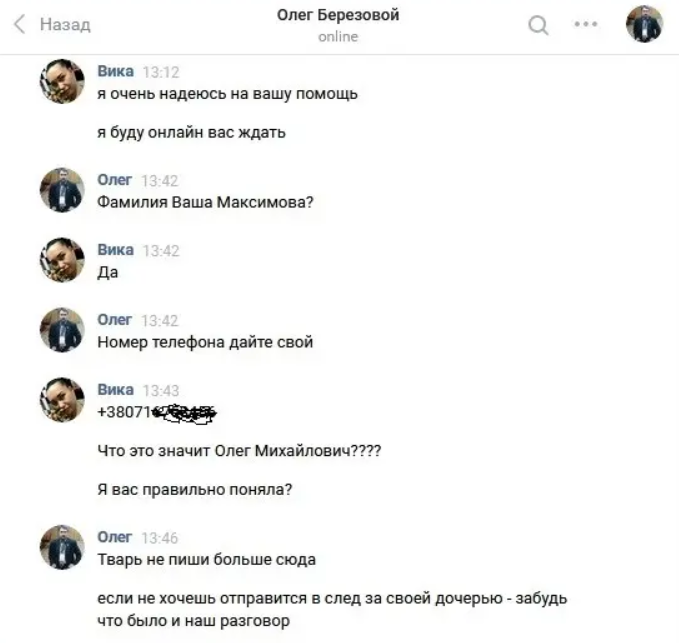Open Олег Березовой profile photo in header
This screenshot has height=643, width=679.
click(644, 24)
